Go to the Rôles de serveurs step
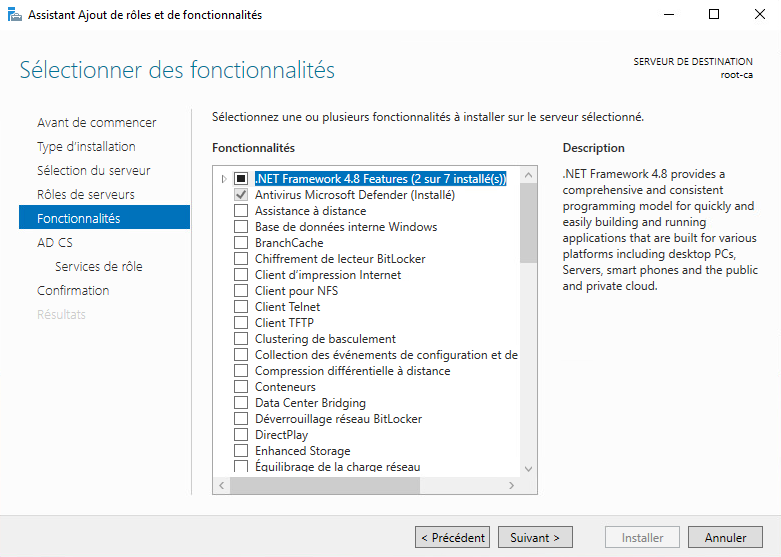 pyautogui.click(x=86, y=194)
